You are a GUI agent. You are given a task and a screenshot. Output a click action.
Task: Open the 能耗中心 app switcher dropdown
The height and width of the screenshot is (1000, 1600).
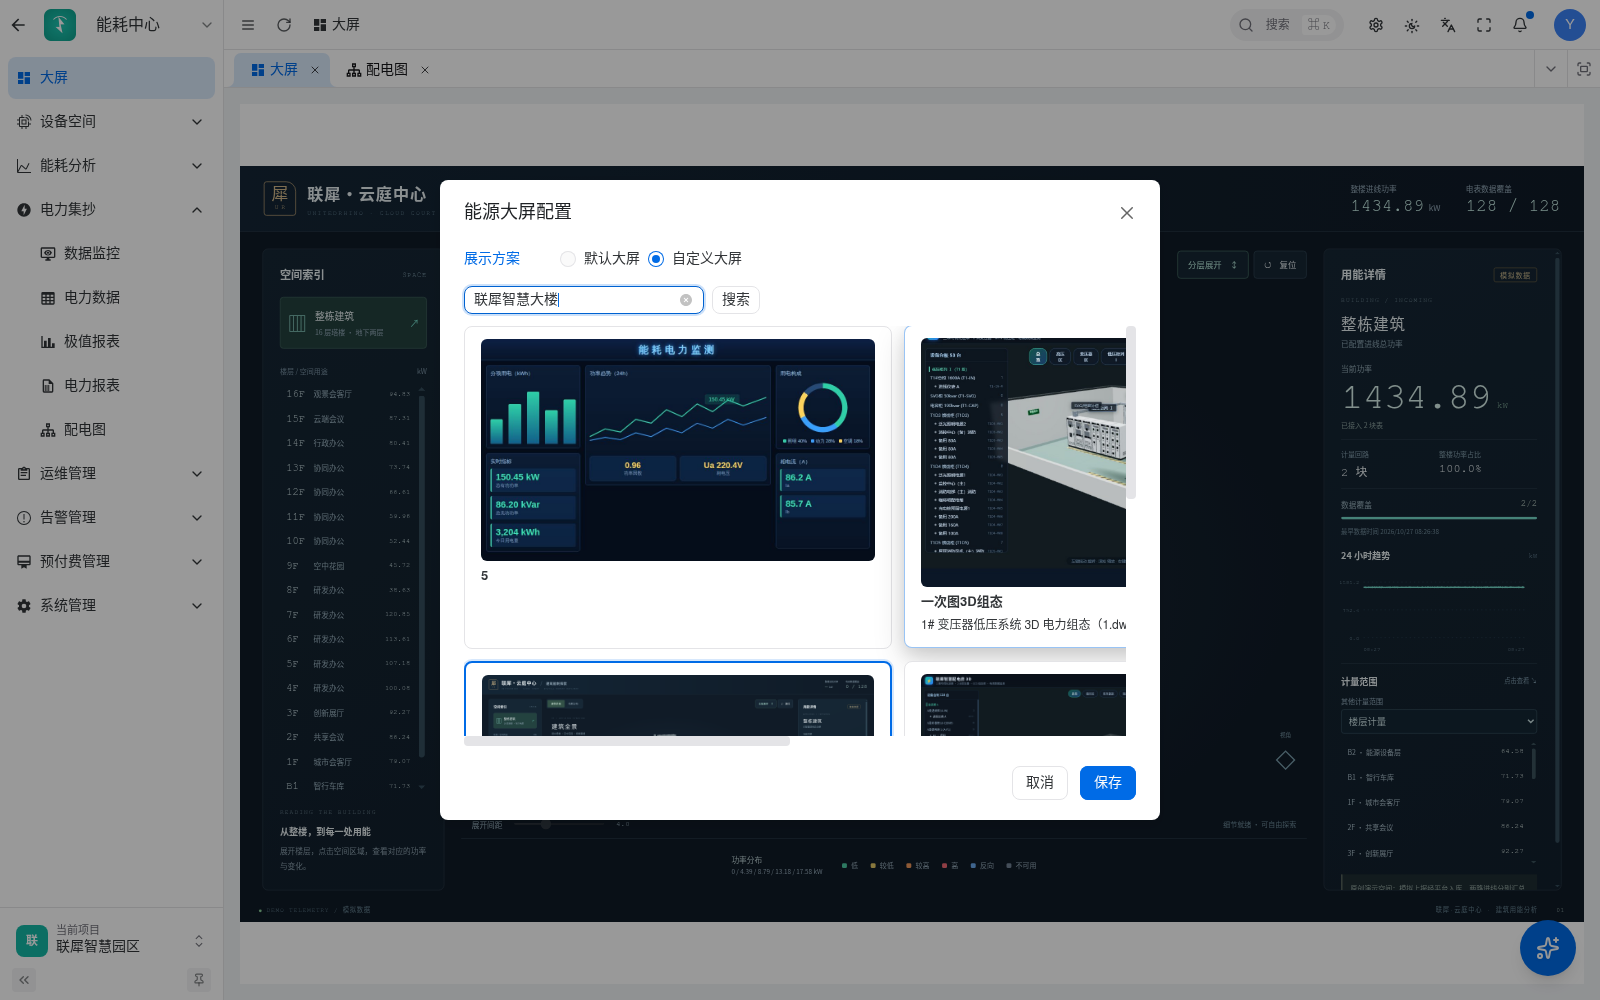tap(207, 25)
